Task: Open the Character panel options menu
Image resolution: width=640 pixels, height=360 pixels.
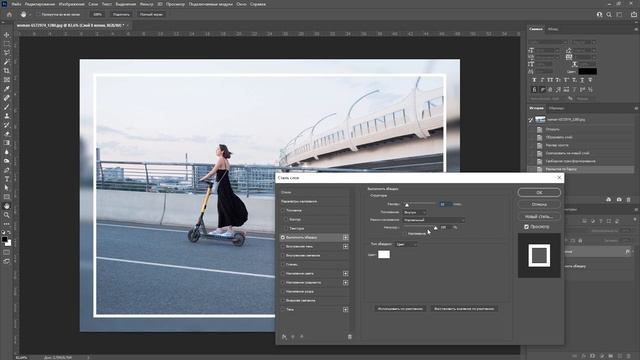Action: point(636,29)
